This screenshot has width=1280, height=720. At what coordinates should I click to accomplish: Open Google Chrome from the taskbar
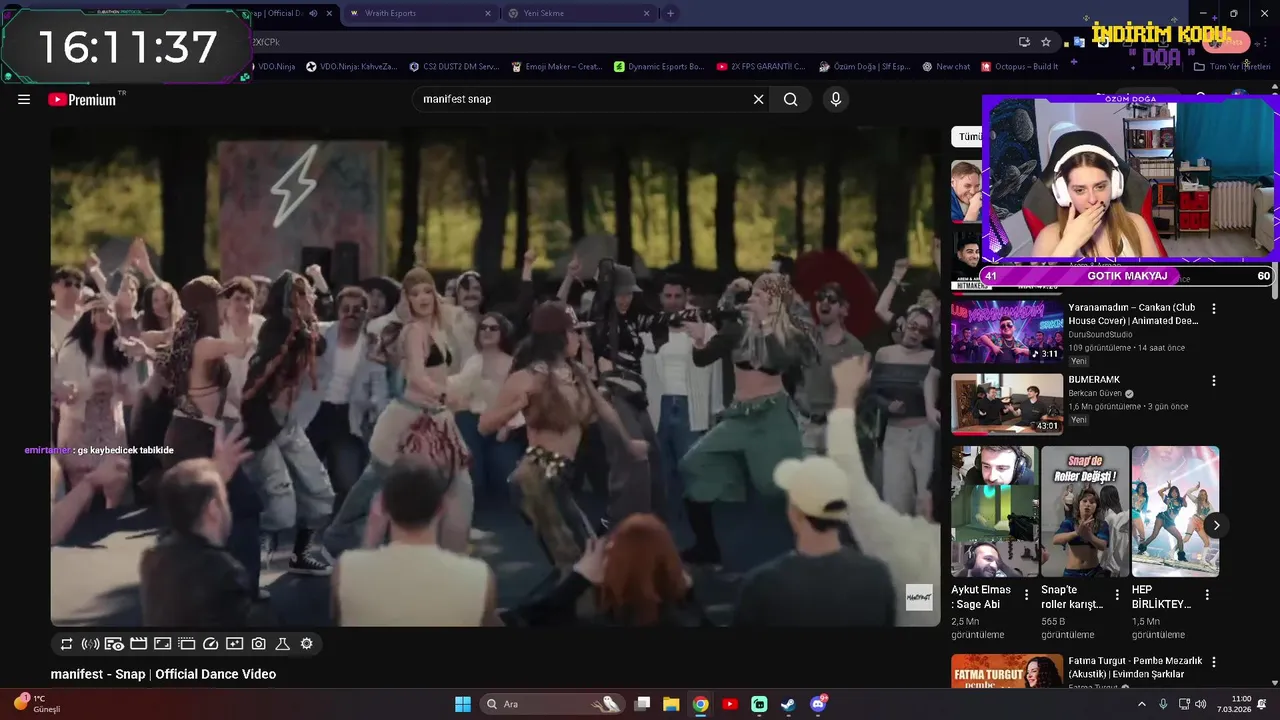(700, 704)
